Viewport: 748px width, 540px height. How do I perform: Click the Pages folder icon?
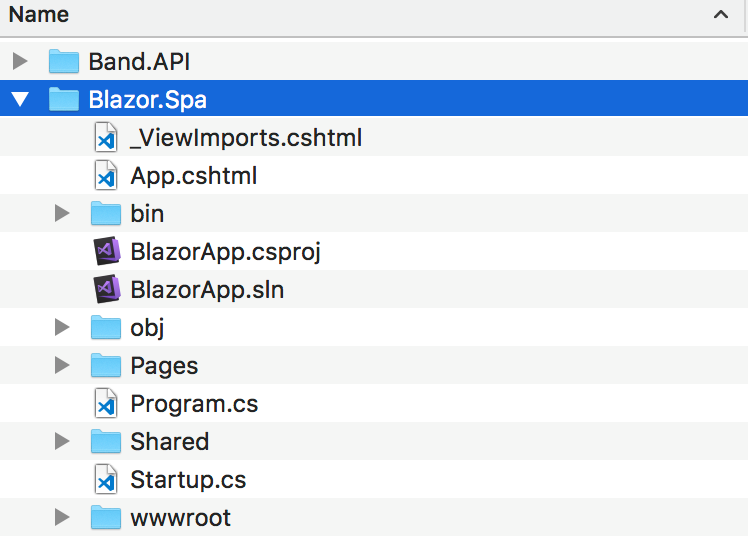tap(106, 365)
